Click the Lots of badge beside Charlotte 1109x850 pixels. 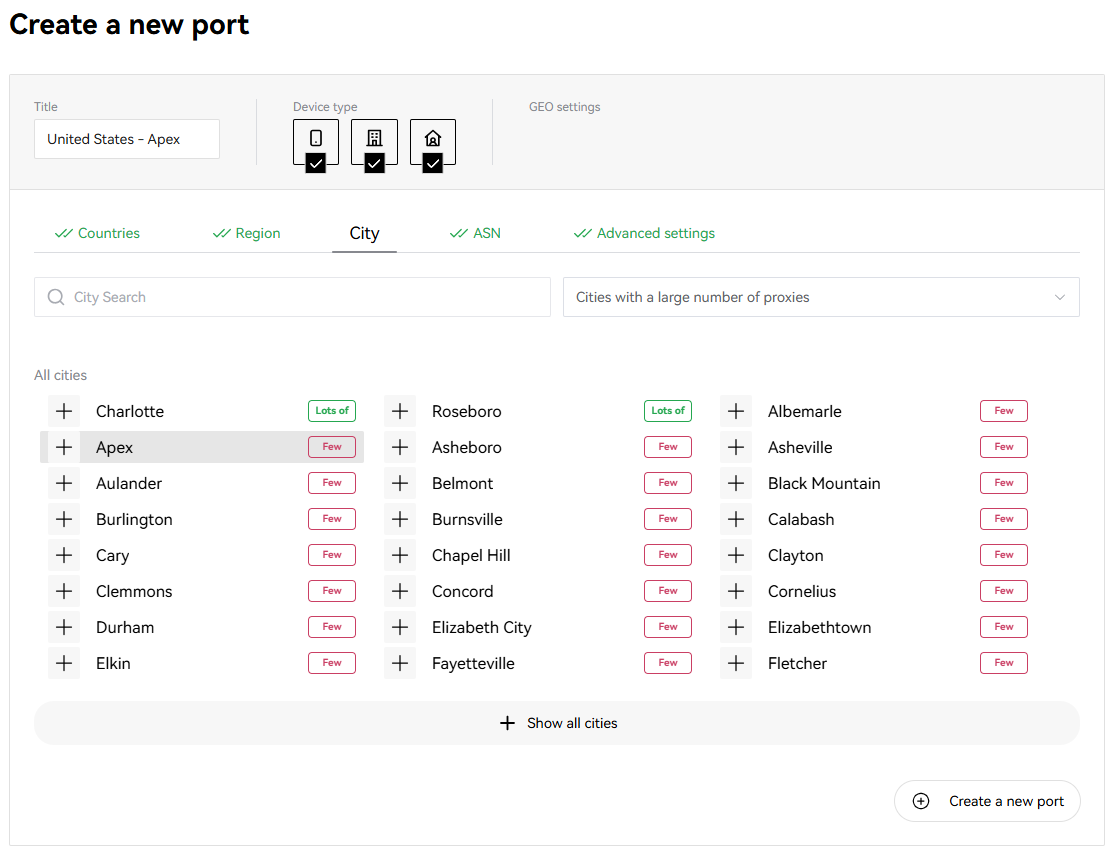pyautogui.click(x=332, y=411)
